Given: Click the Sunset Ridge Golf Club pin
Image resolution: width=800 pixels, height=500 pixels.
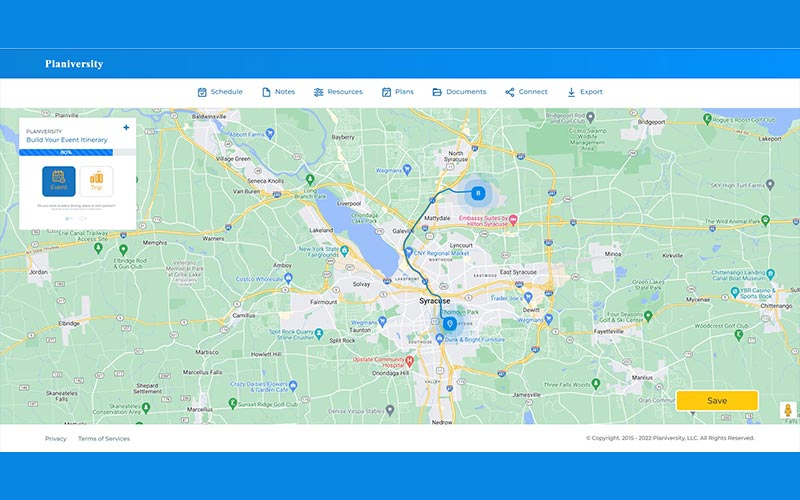Looking at the screenshot, I should pyautogui.click(x=233, y=403).
